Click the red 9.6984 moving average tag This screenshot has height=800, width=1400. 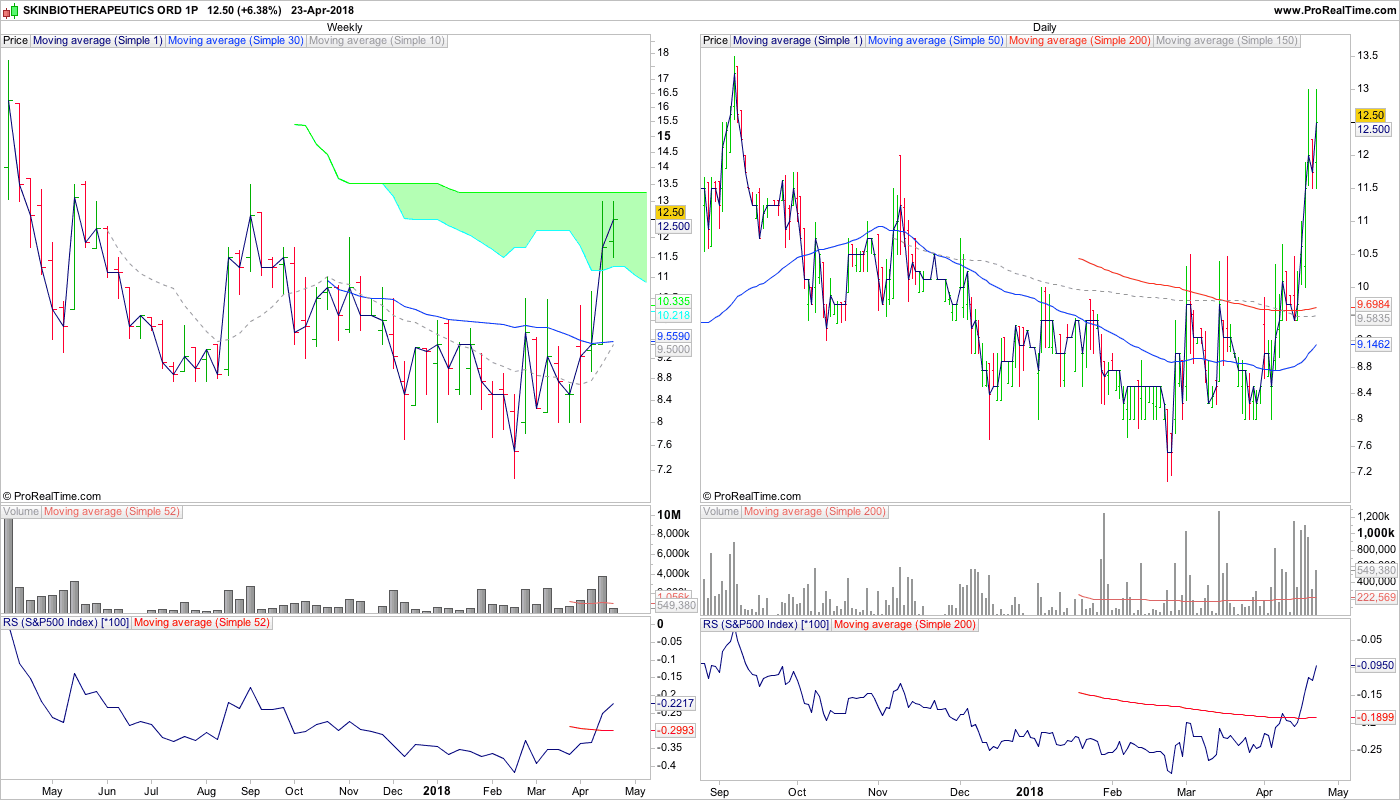coord(1373,303)
